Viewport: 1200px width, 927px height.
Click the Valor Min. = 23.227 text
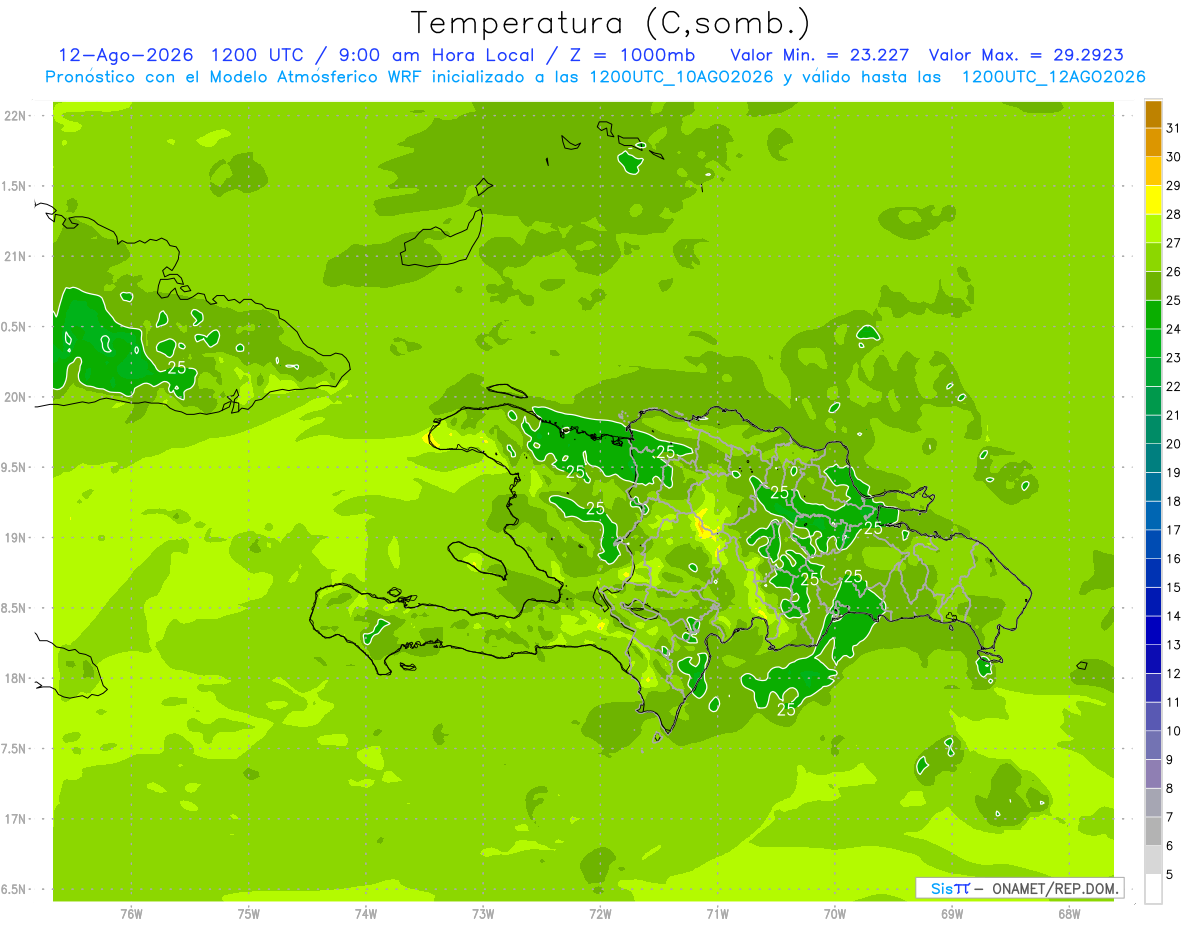[819, 54]
